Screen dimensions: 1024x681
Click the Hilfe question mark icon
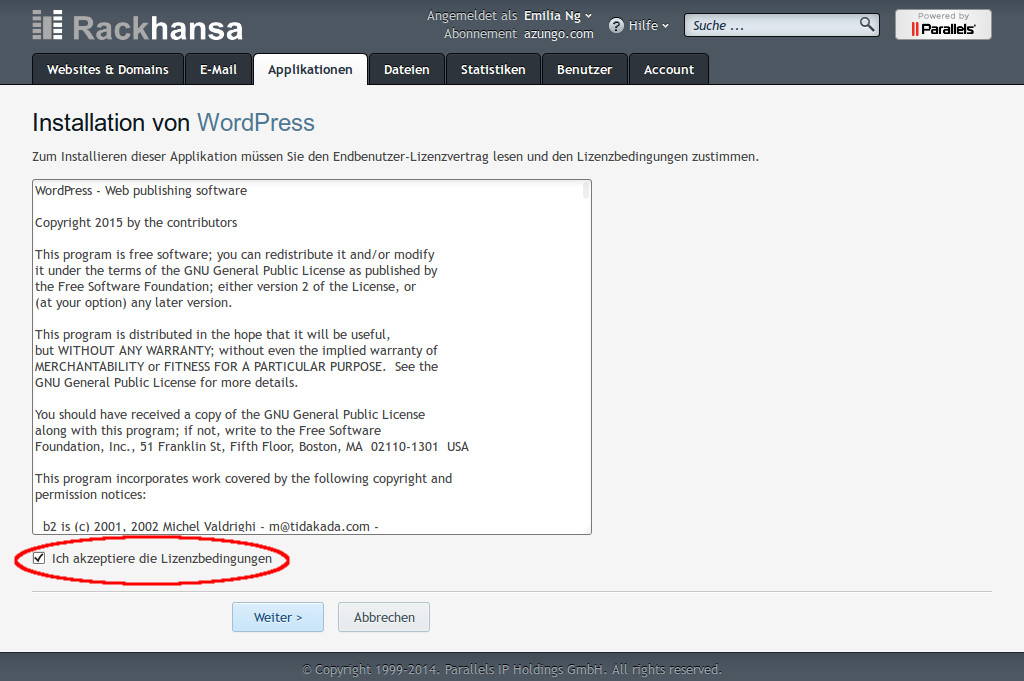(x=616, y=25)
